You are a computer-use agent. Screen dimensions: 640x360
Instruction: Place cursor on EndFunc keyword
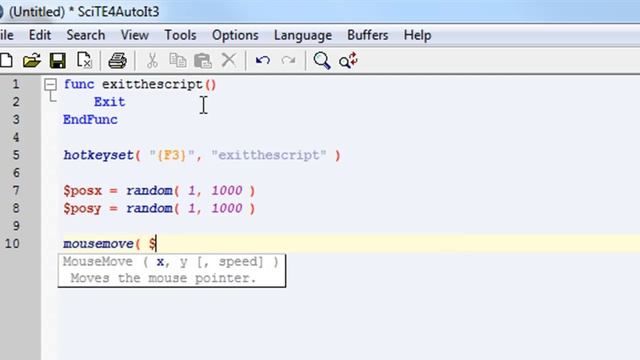[90, 120]
